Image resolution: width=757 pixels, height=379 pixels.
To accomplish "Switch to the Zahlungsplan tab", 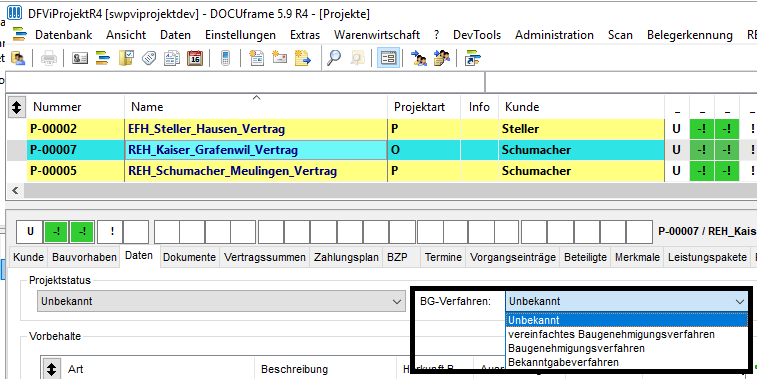I will tap(346, 257).
